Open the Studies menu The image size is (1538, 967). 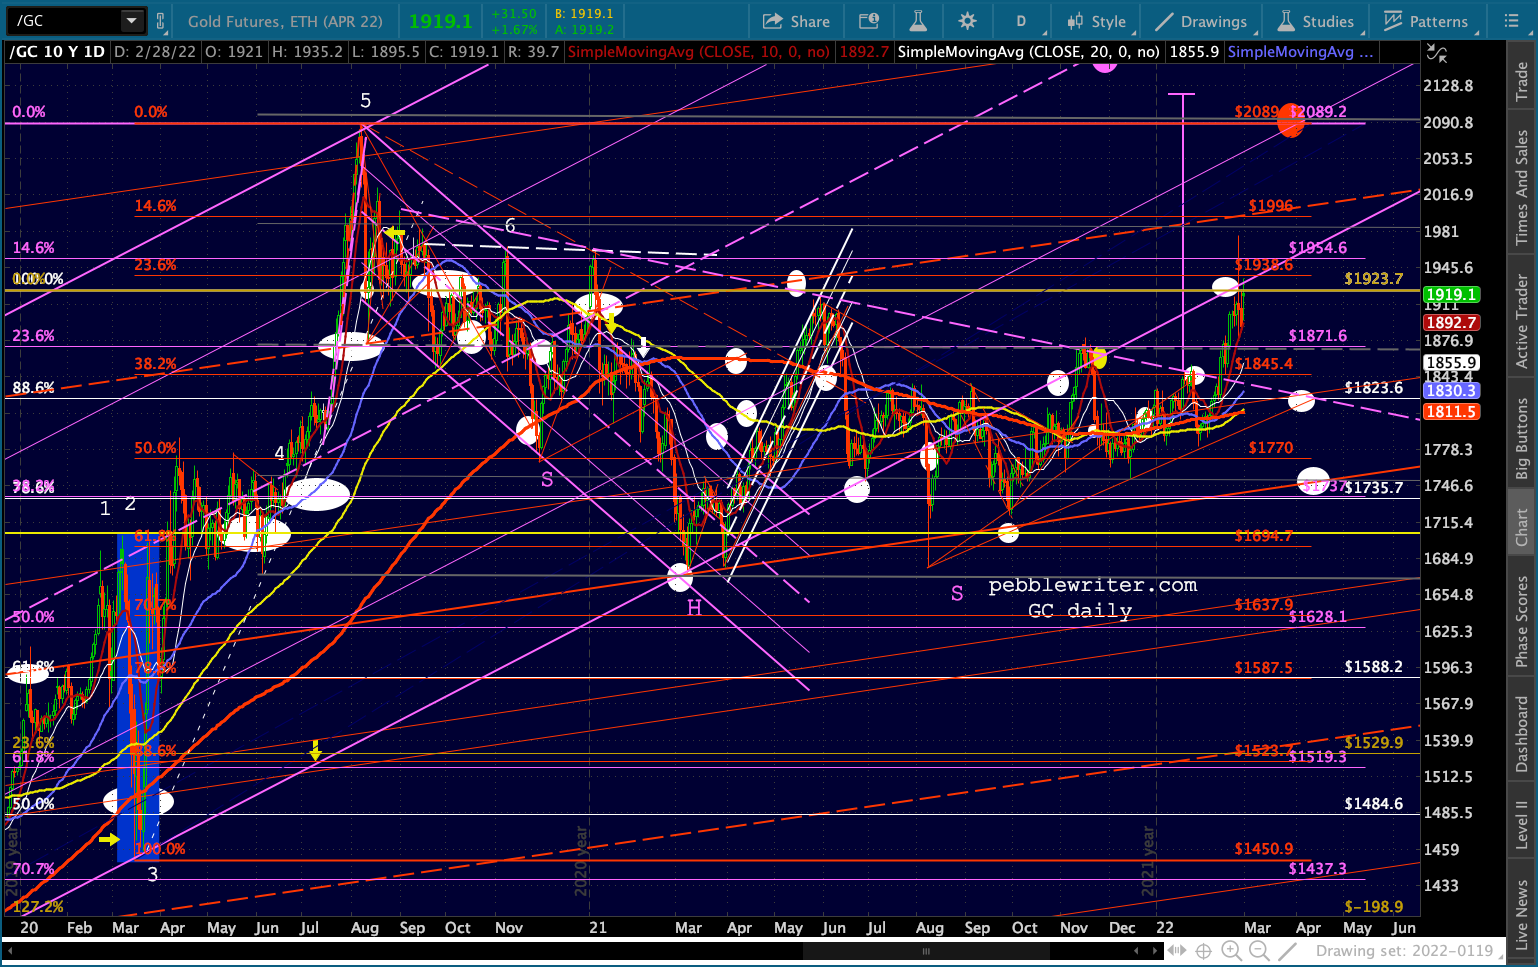coord(1317,21)
